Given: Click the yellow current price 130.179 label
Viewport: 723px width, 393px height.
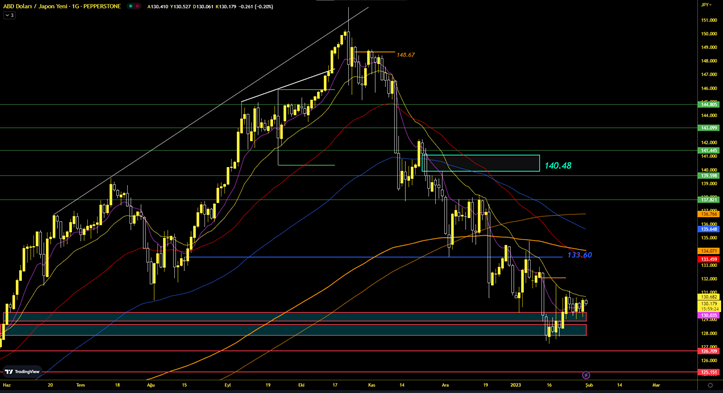Looking at the screenshot, I should (x=709, y=304).
